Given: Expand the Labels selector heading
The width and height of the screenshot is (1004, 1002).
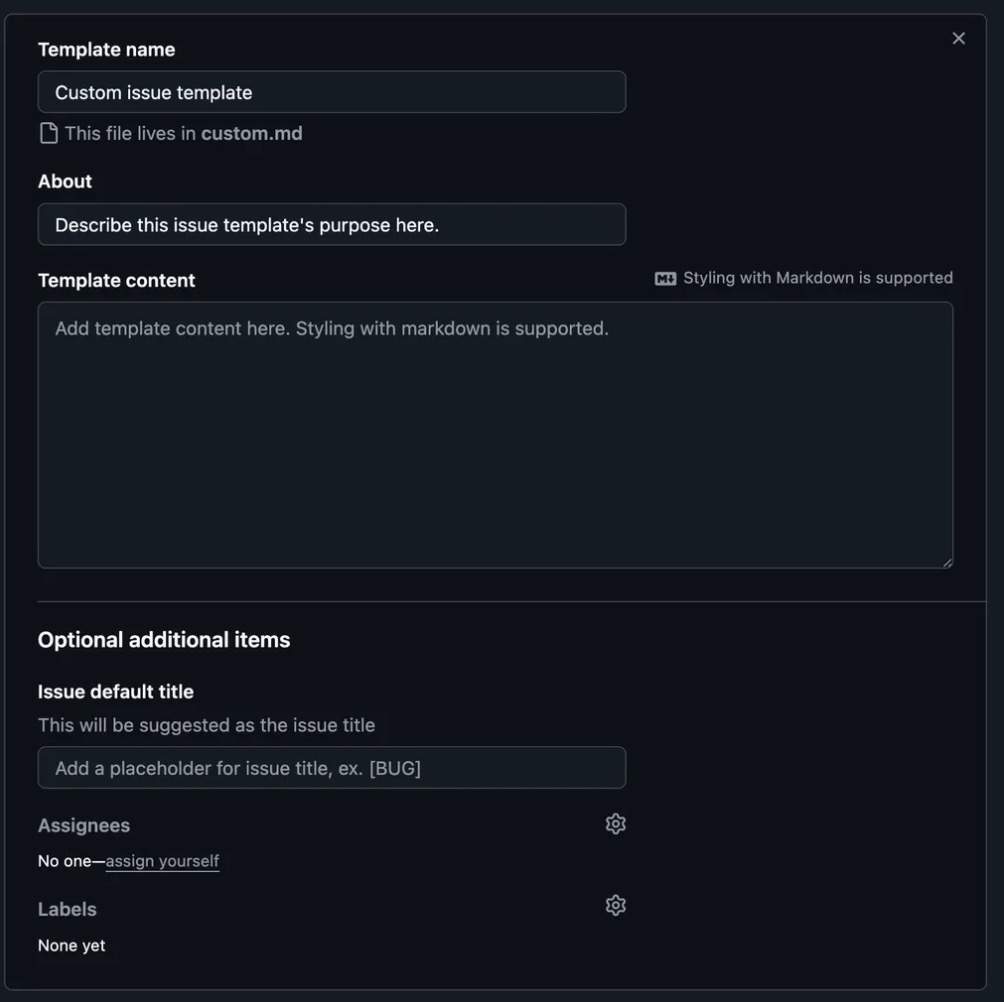Looking at the screenshot, I should point(67,910).
